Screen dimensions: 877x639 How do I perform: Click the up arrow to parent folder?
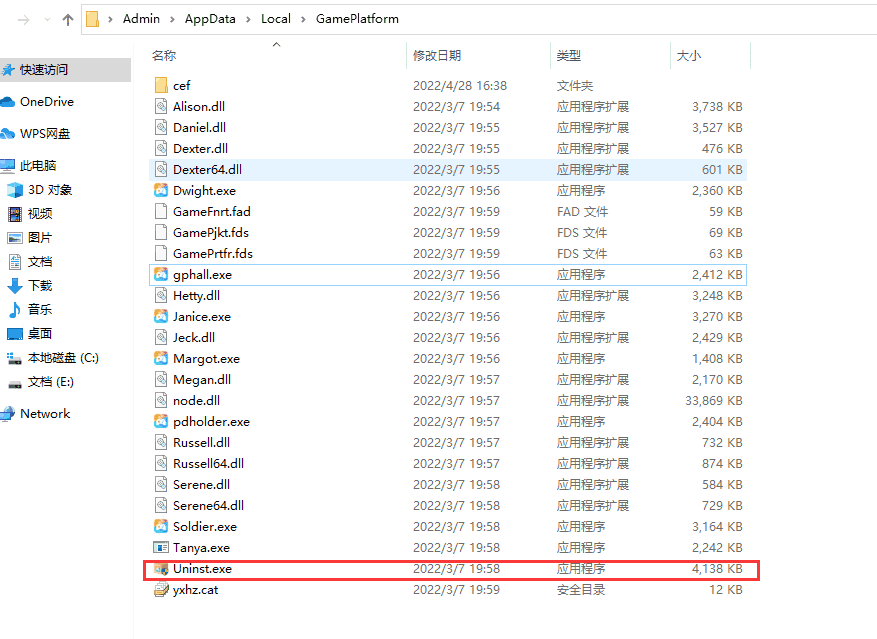[x=67, y=18]
